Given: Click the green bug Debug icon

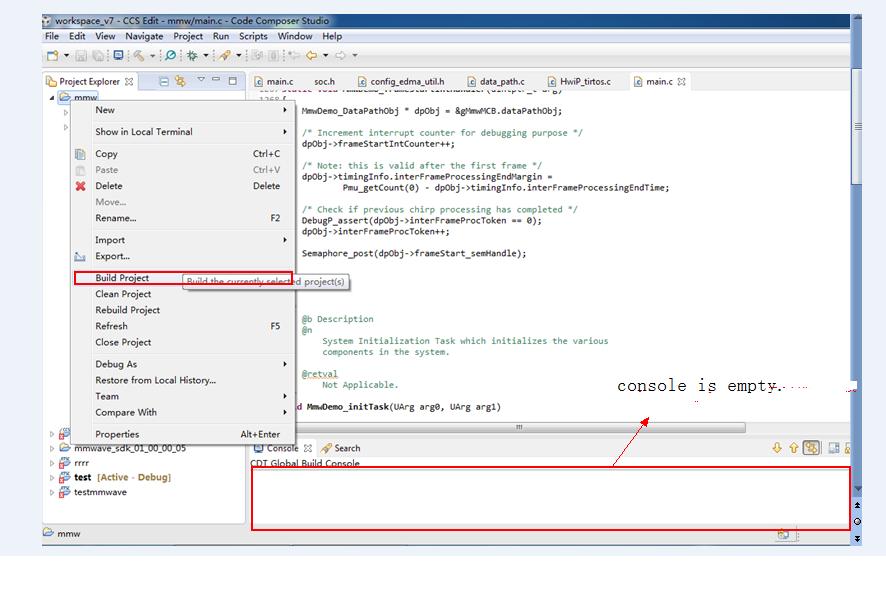Looking at the screenshot, I should coord(192,55).
